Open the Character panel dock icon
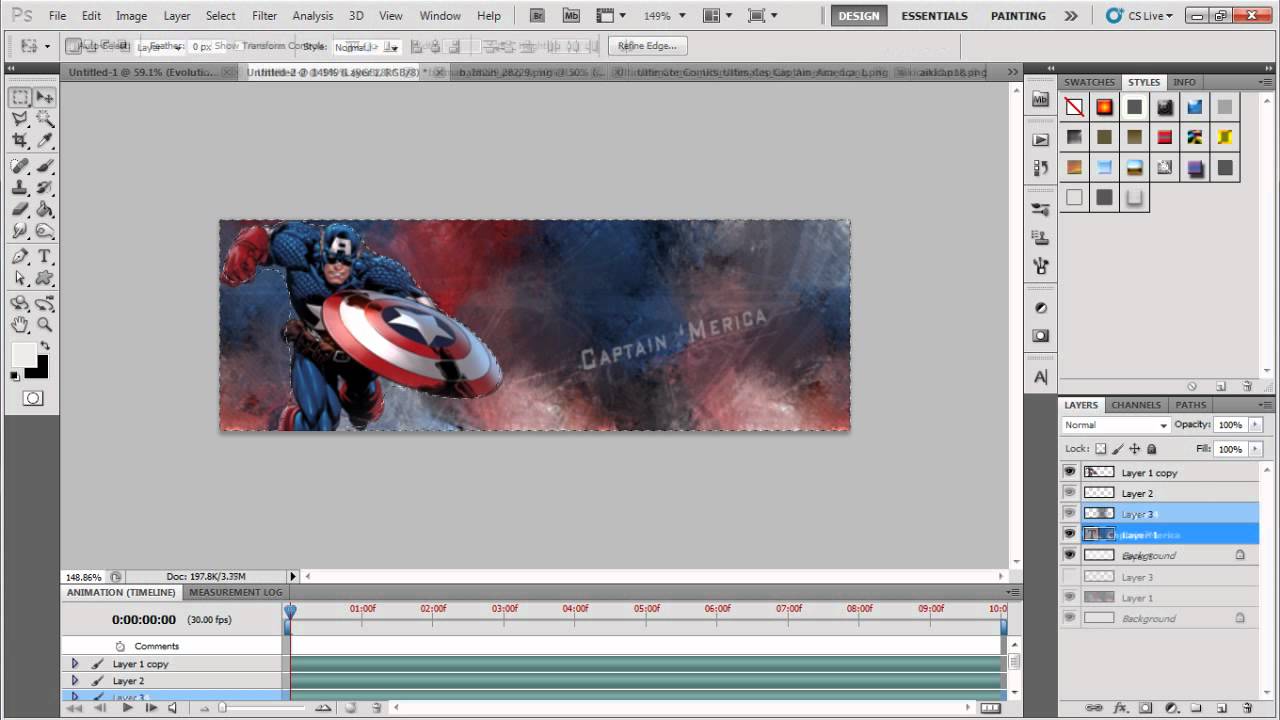1280x720 pixels. click(x=1041, y=377)
